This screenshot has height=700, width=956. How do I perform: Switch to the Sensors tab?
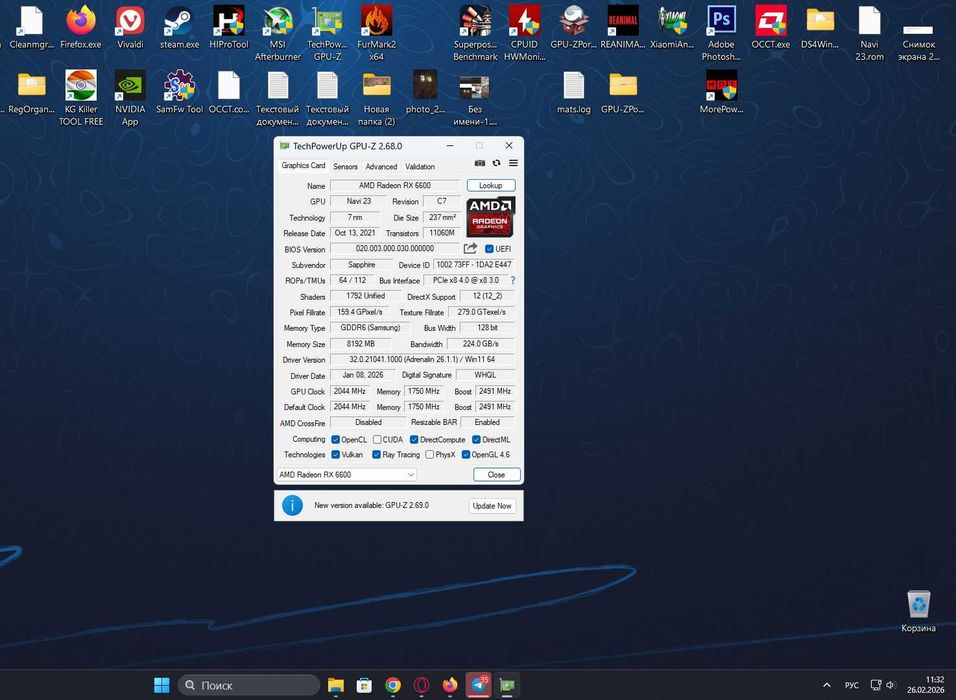click(345, 167)
